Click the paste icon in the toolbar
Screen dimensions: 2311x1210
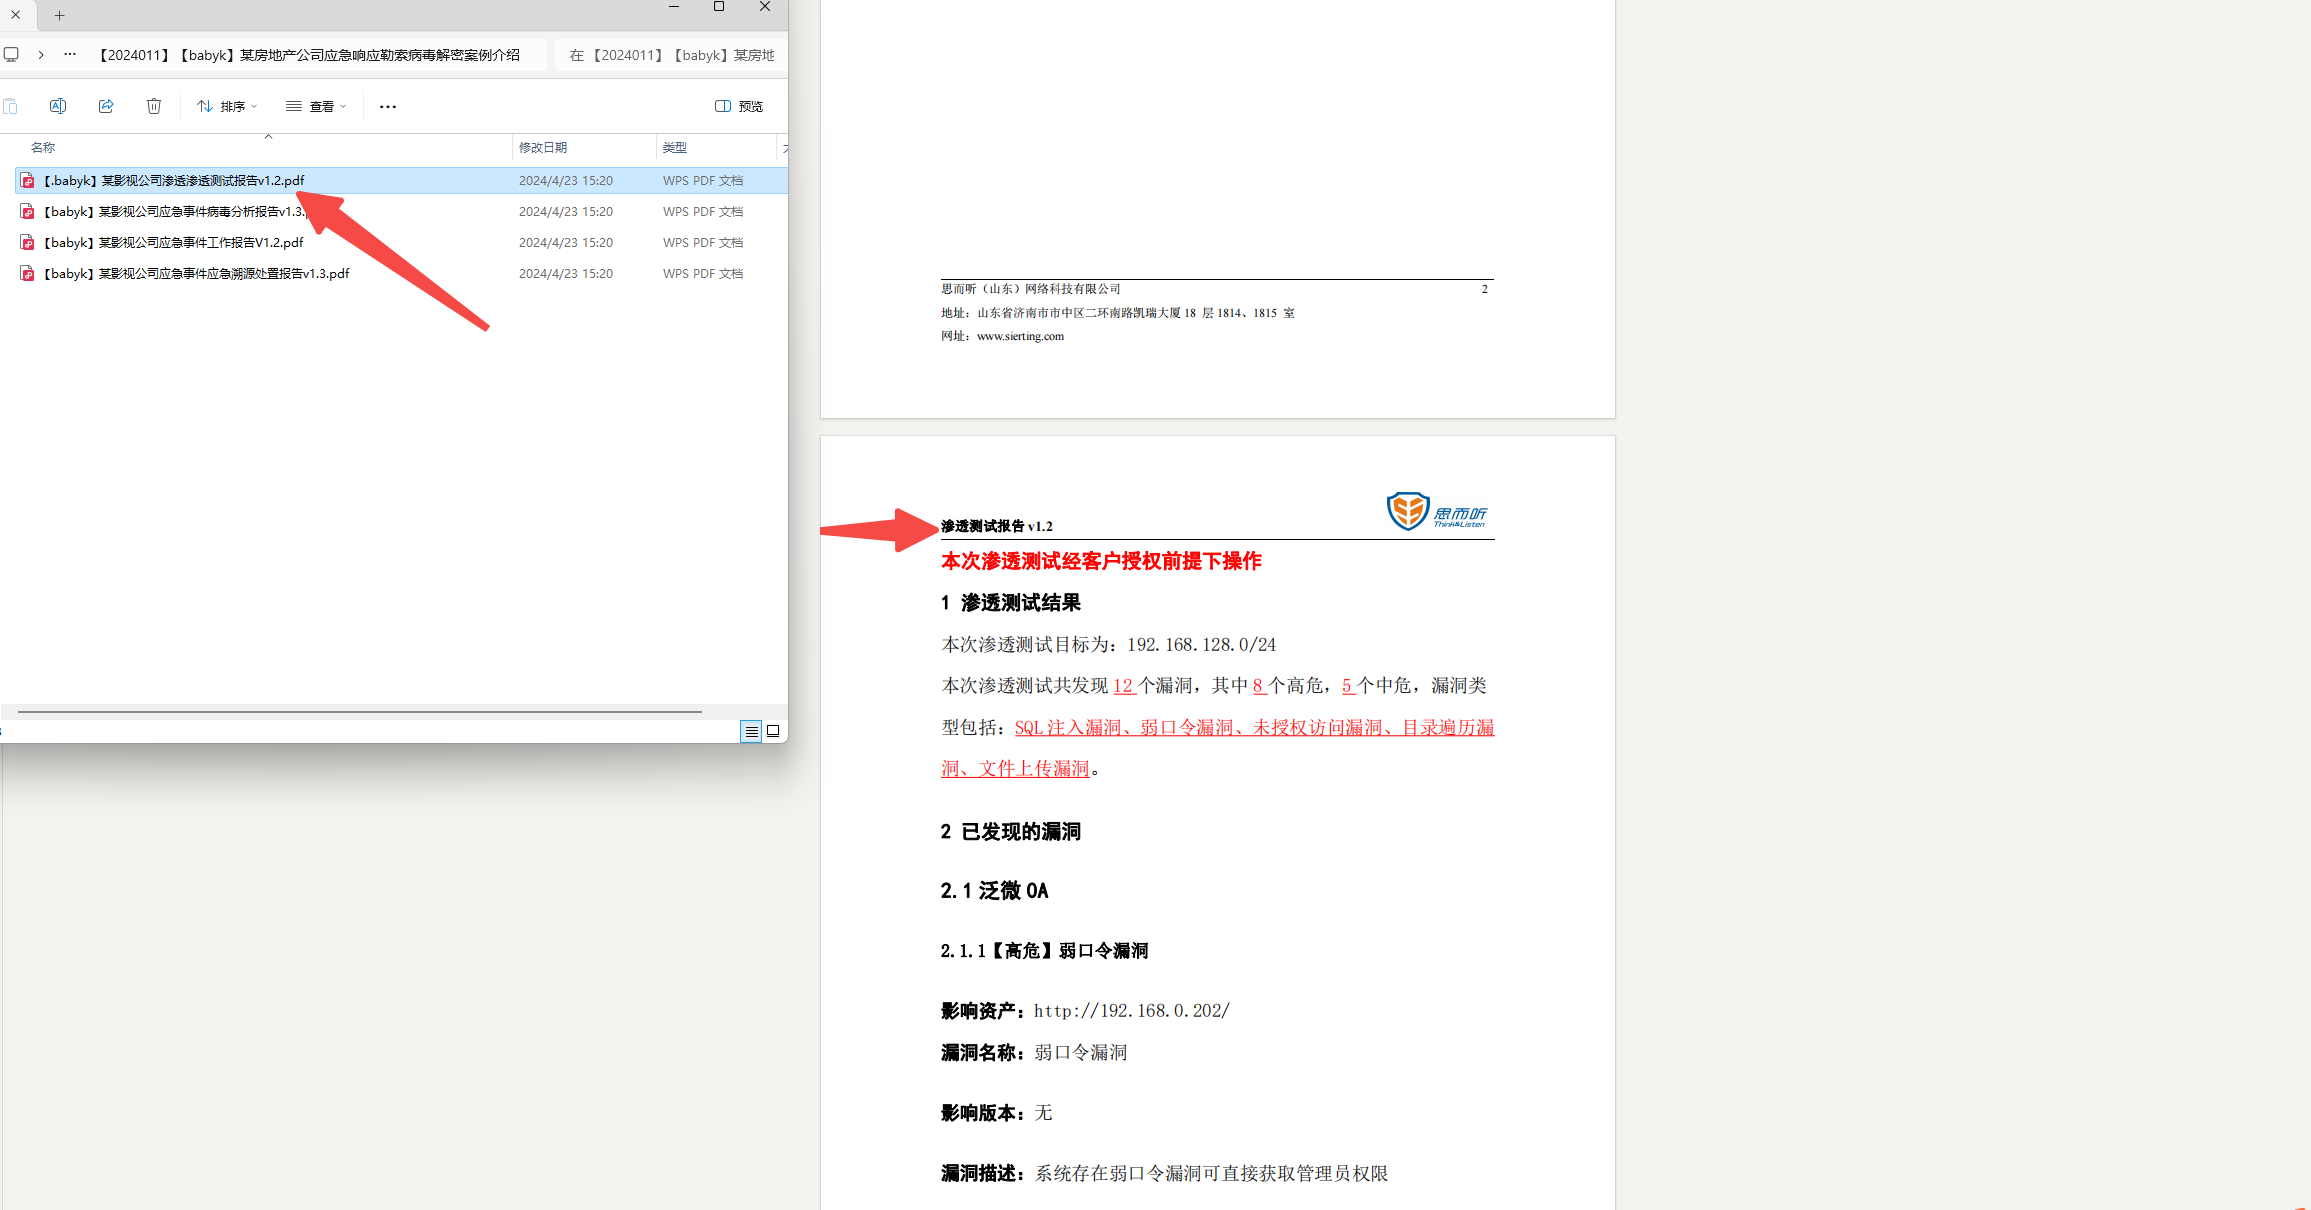pos(11,105)
